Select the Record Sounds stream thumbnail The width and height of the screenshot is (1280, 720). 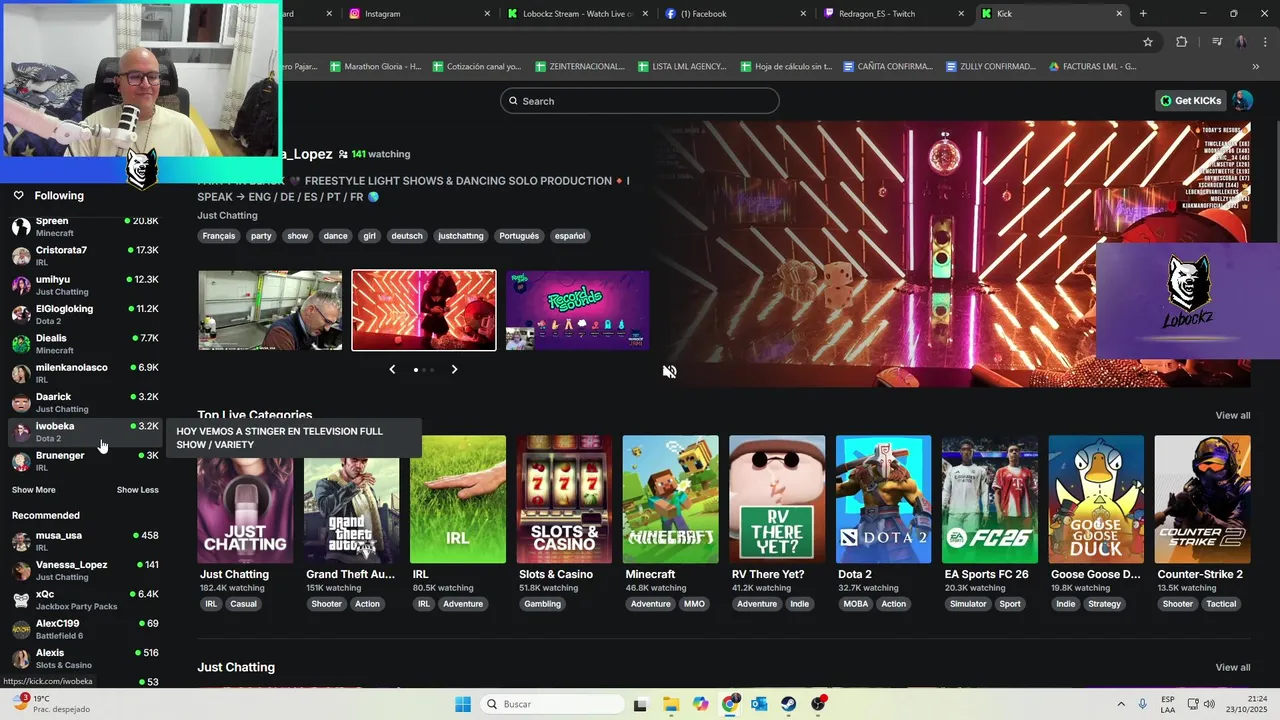point(577,310)
